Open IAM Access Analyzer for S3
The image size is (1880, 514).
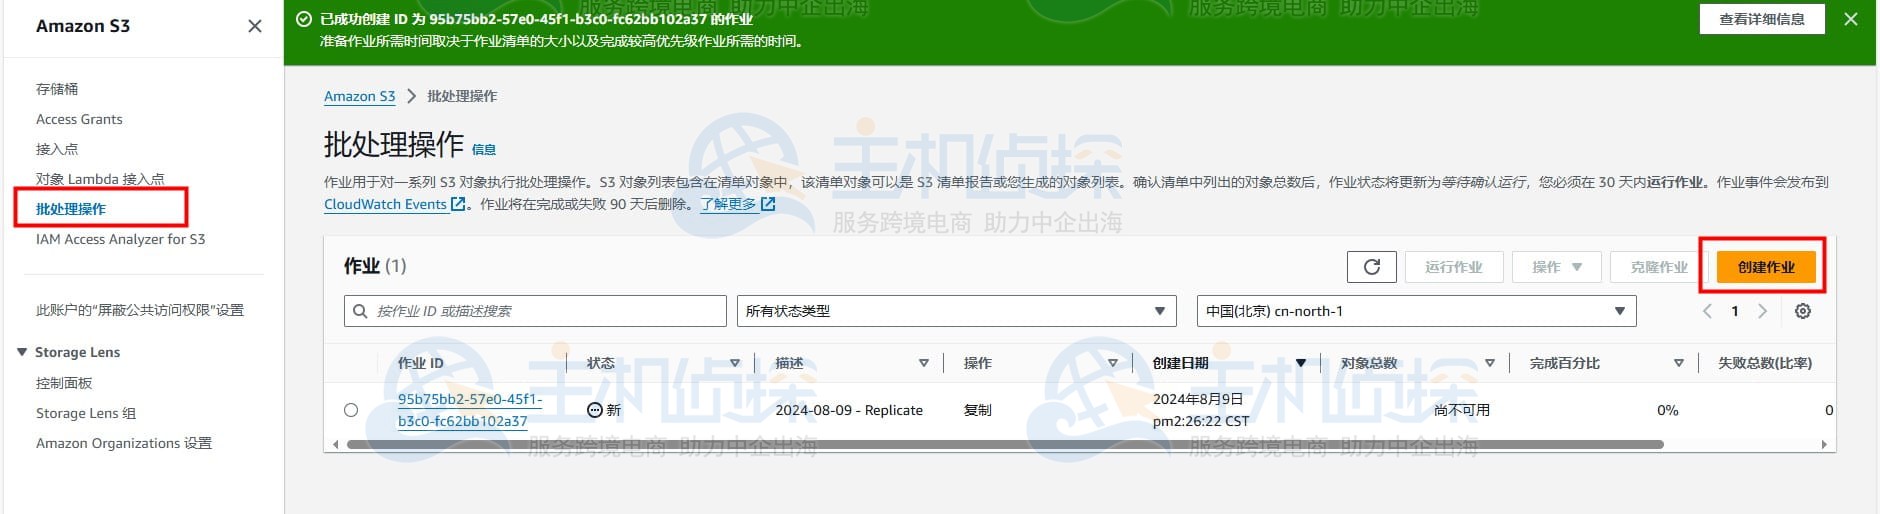pyautogui.click(x=120, y=239)
